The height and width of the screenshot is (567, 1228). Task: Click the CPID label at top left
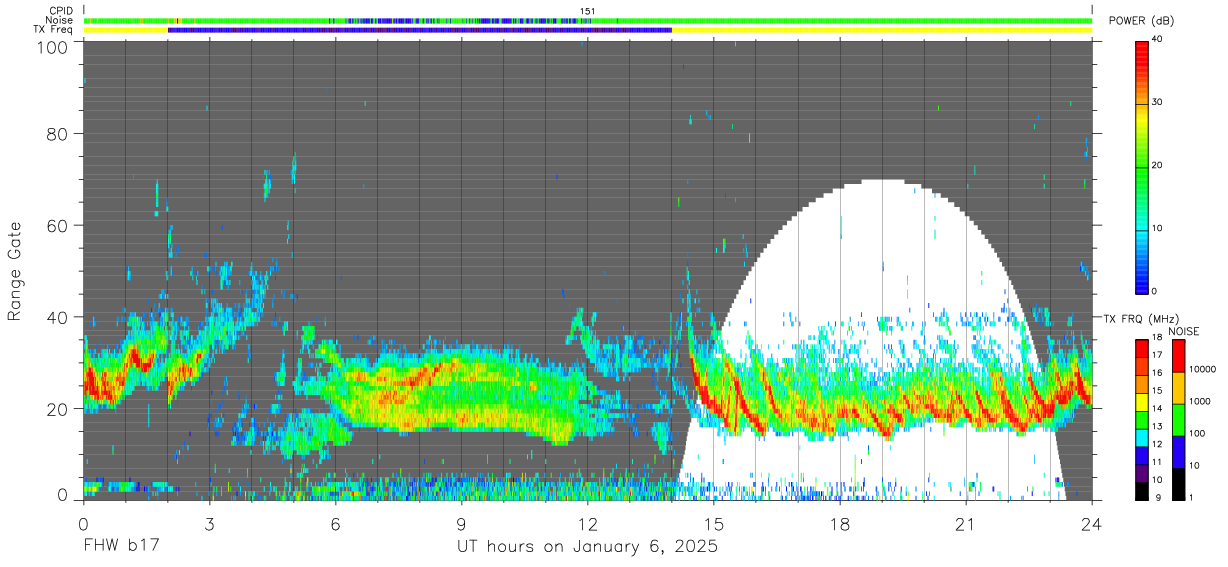60,11
